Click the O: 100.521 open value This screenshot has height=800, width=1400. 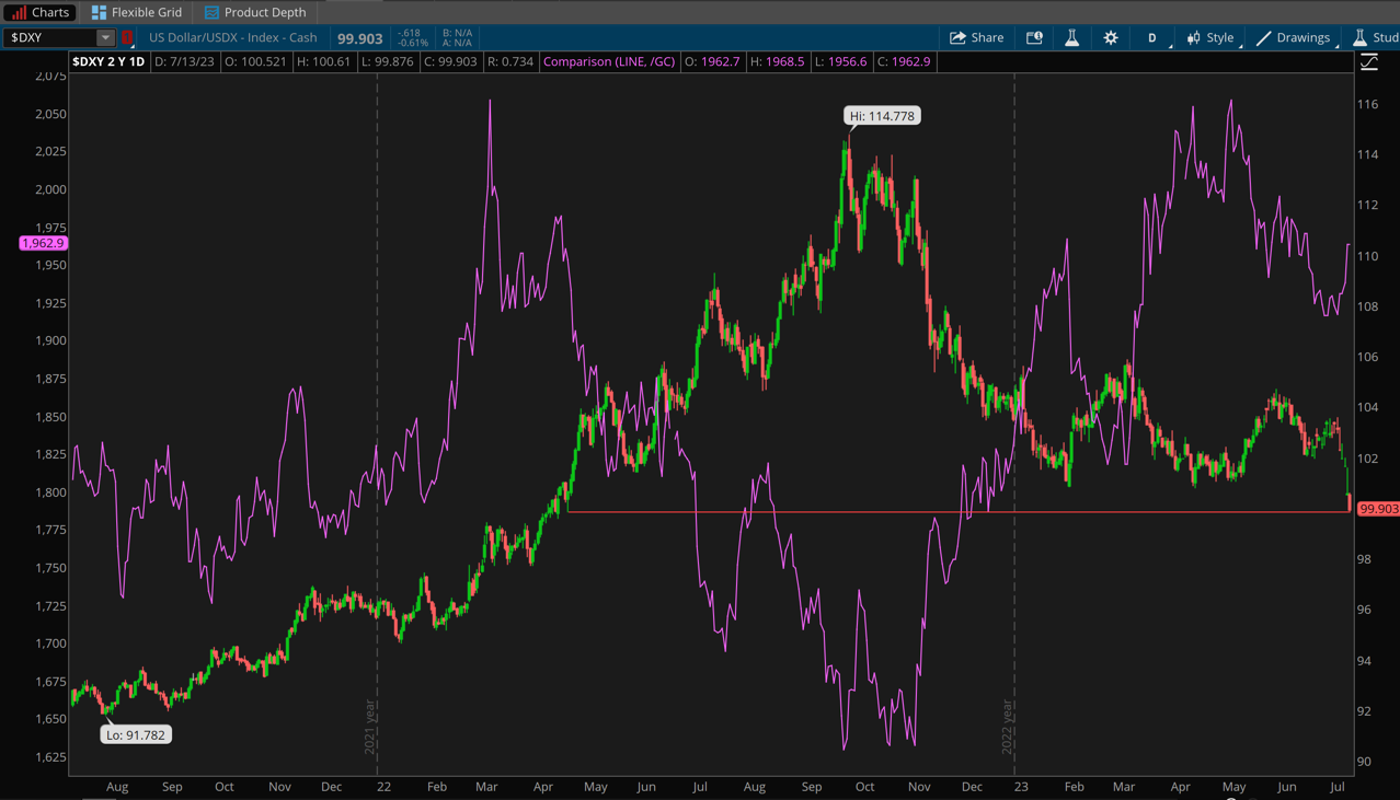coord(255,62)
